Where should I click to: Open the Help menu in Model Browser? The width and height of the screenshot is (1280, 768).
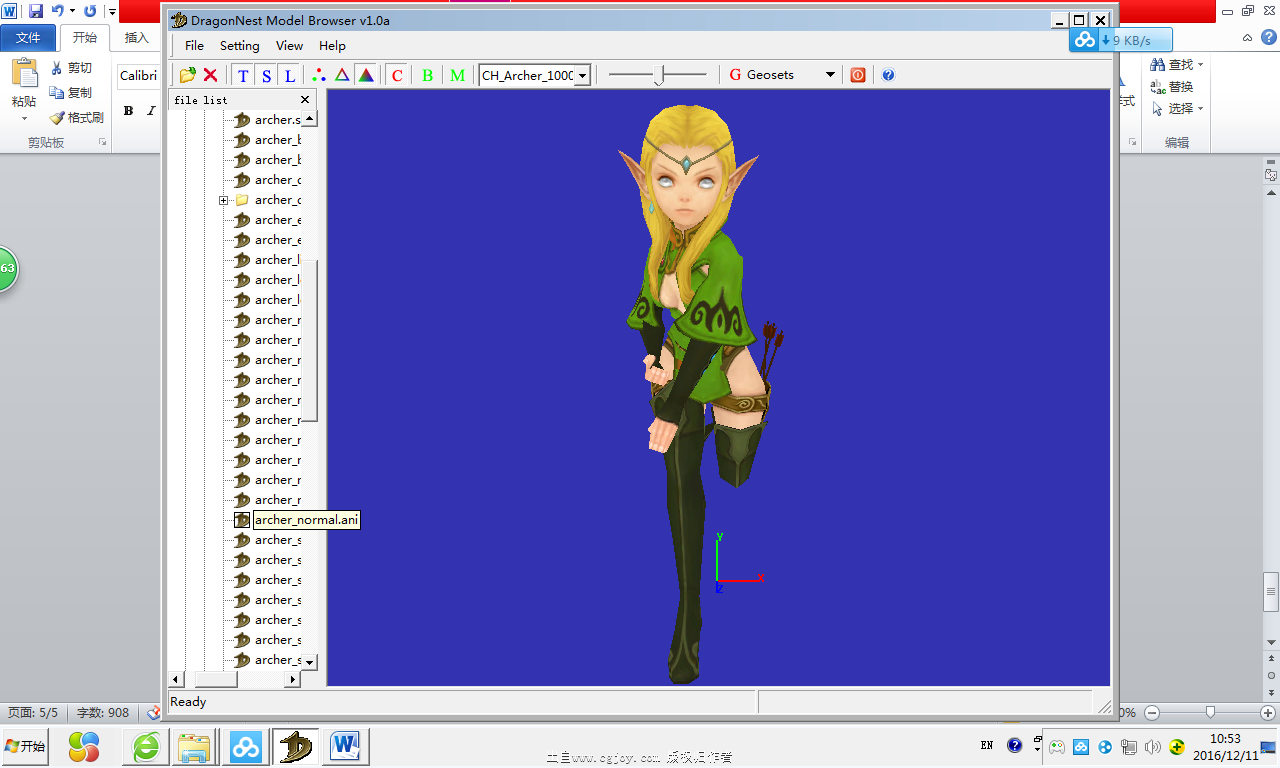click(332, 45)
